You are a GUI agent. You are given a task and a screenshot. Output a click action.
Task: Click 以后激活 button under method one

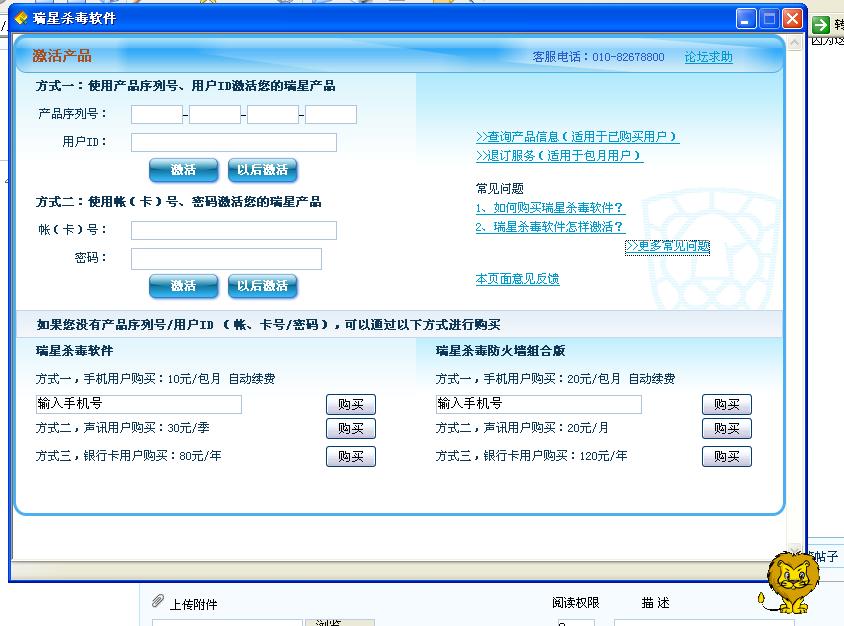pyautogui.click(x=263, y=170)
